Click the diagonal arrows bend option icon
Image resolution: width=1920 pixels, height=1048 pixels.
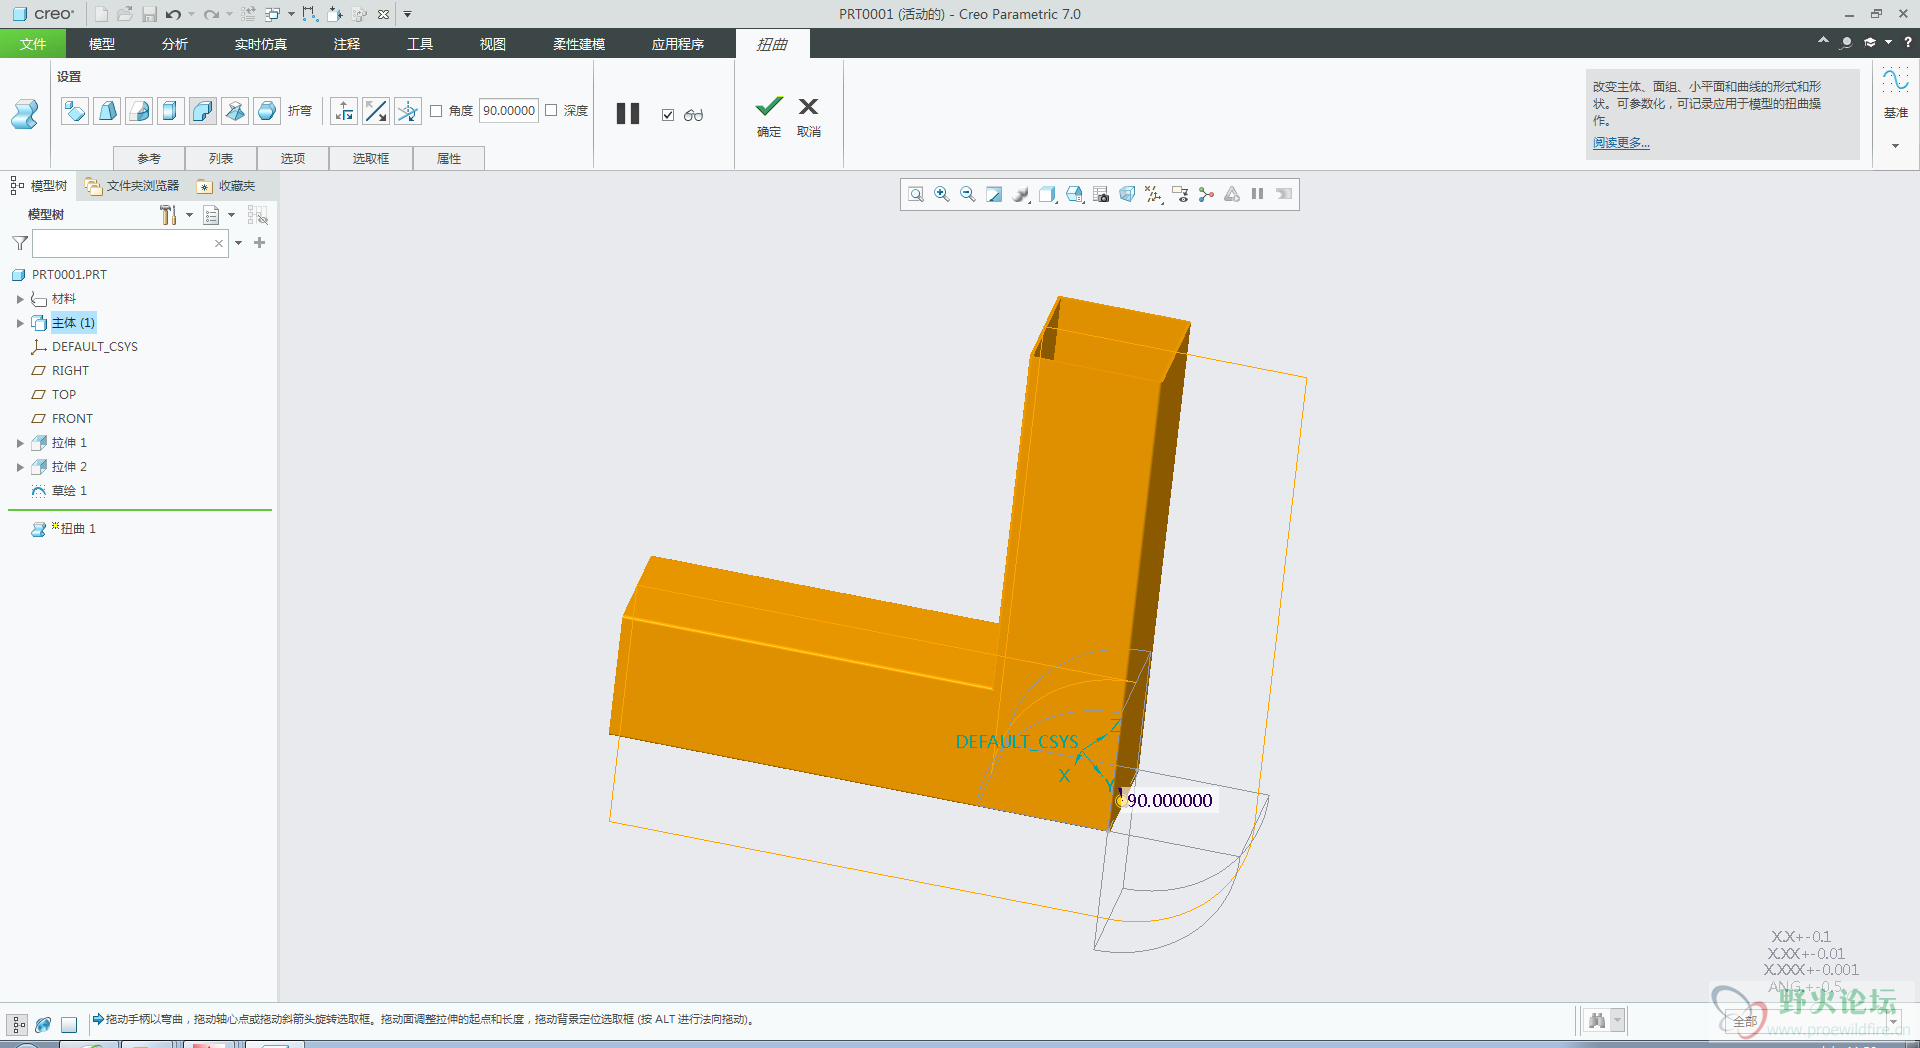pyautogui.click(x=376, y=111)
